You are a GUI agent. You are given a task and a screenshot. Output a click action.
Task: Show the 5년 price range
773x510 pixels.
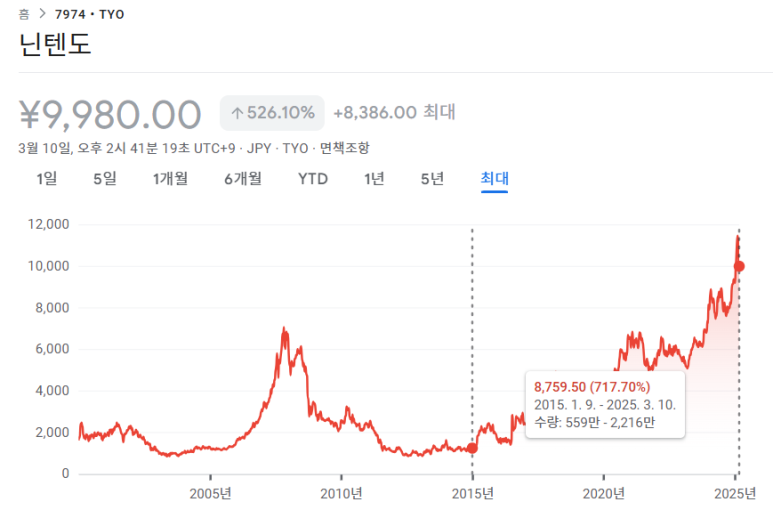(x=432, y=178)
